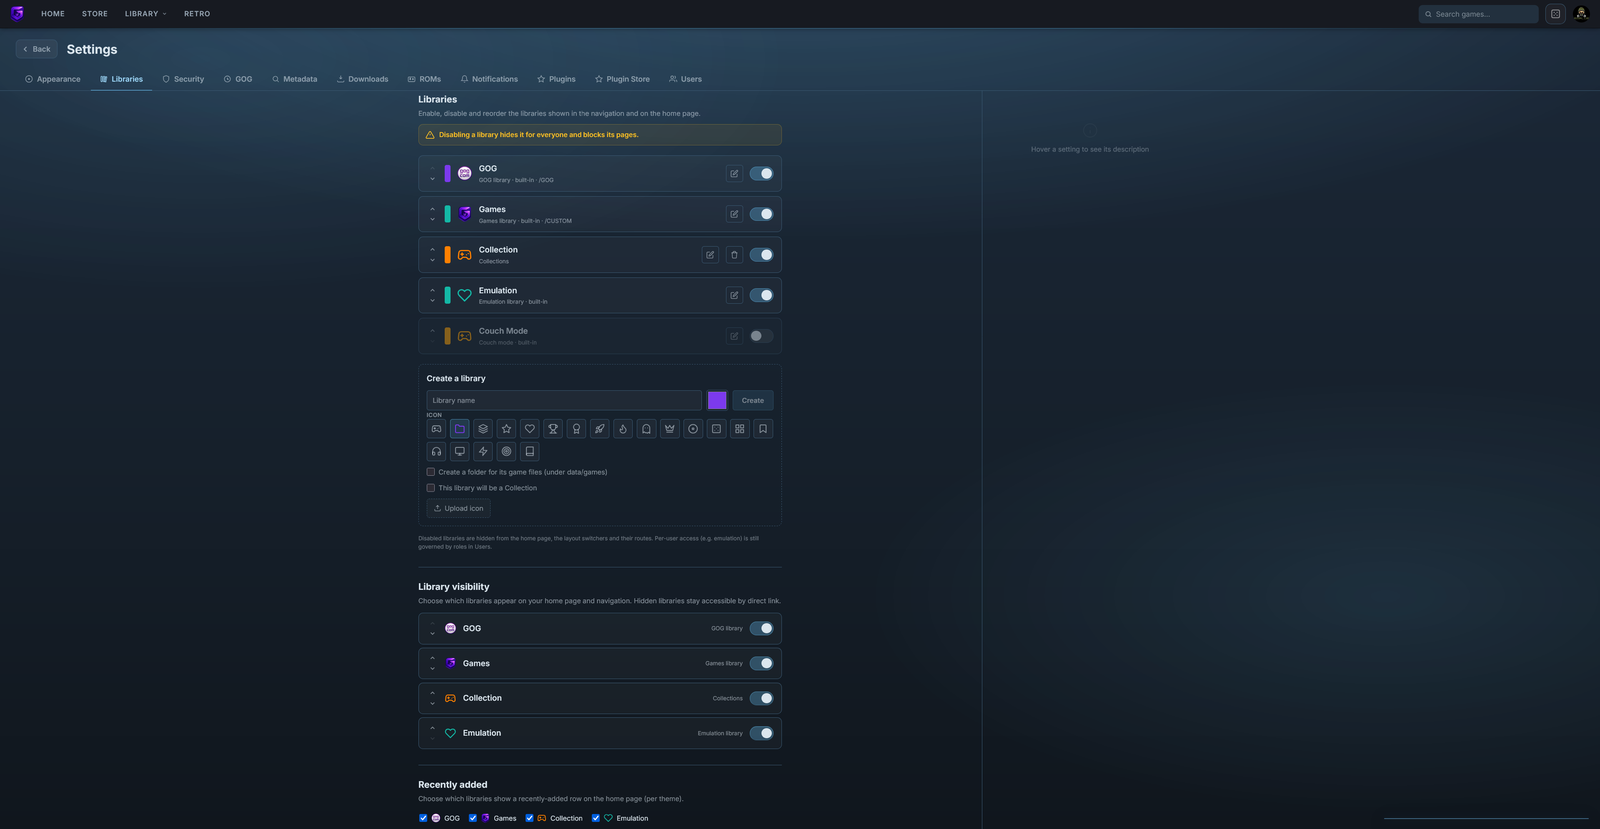
Task: Open the Metadata tab
Action: 295,79
